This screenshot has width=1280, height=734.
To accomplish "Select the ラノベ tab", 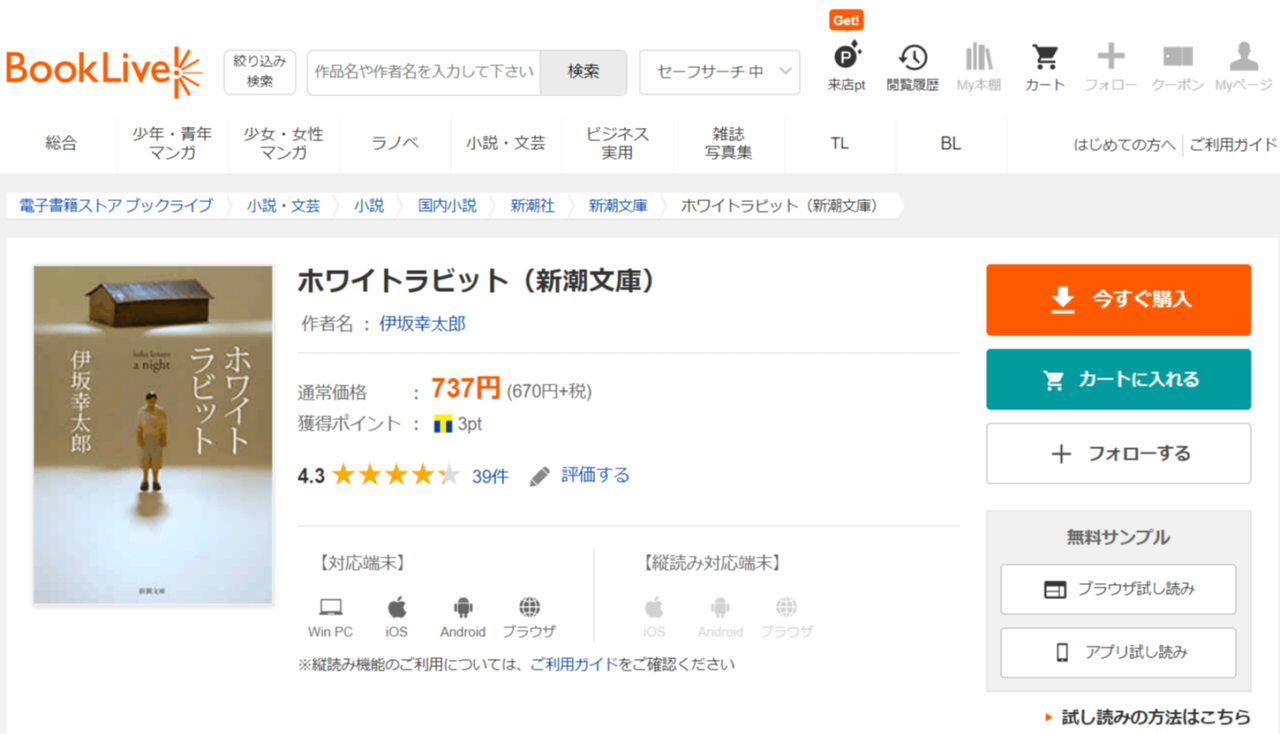I will coord(395,144).
